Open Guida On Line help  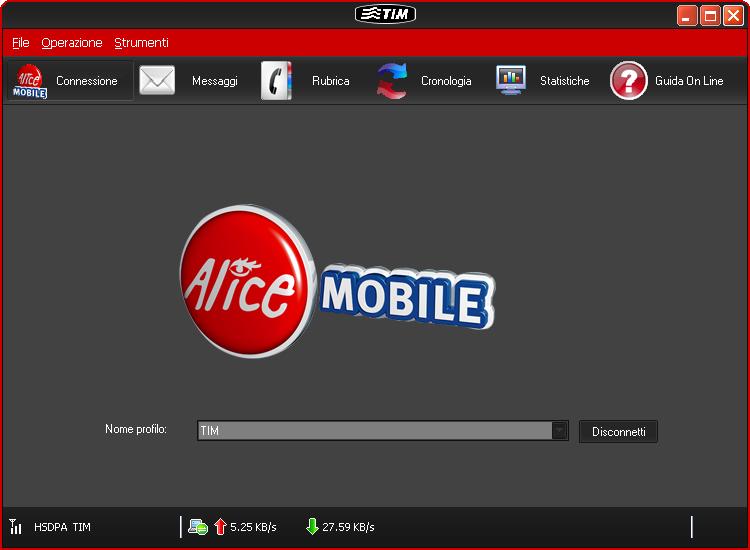pyautogui.click(x=629, y=81)
